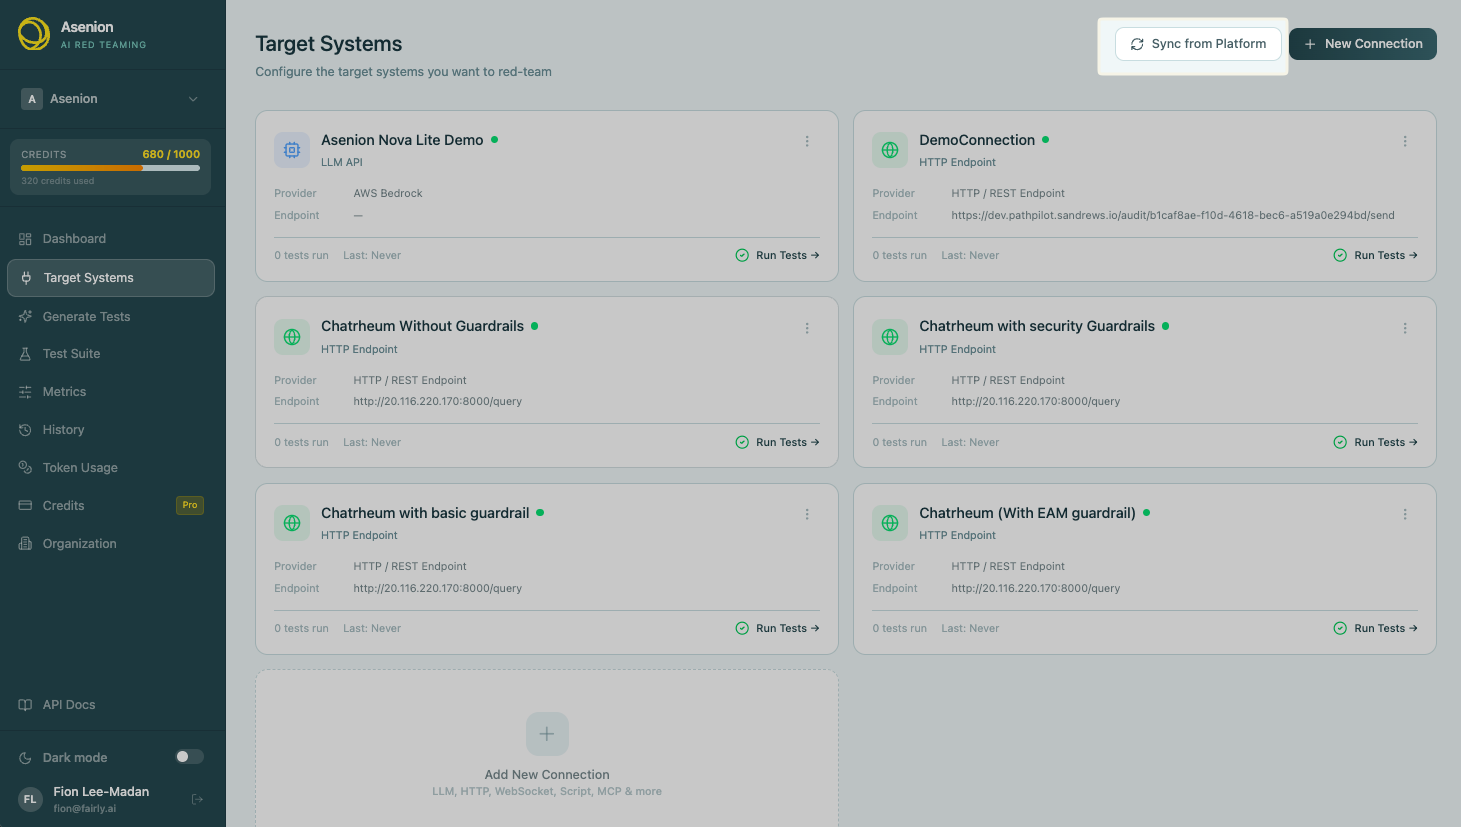Click the A avatar in organization selector
1461x827 pixels.
tap(32, 99)
